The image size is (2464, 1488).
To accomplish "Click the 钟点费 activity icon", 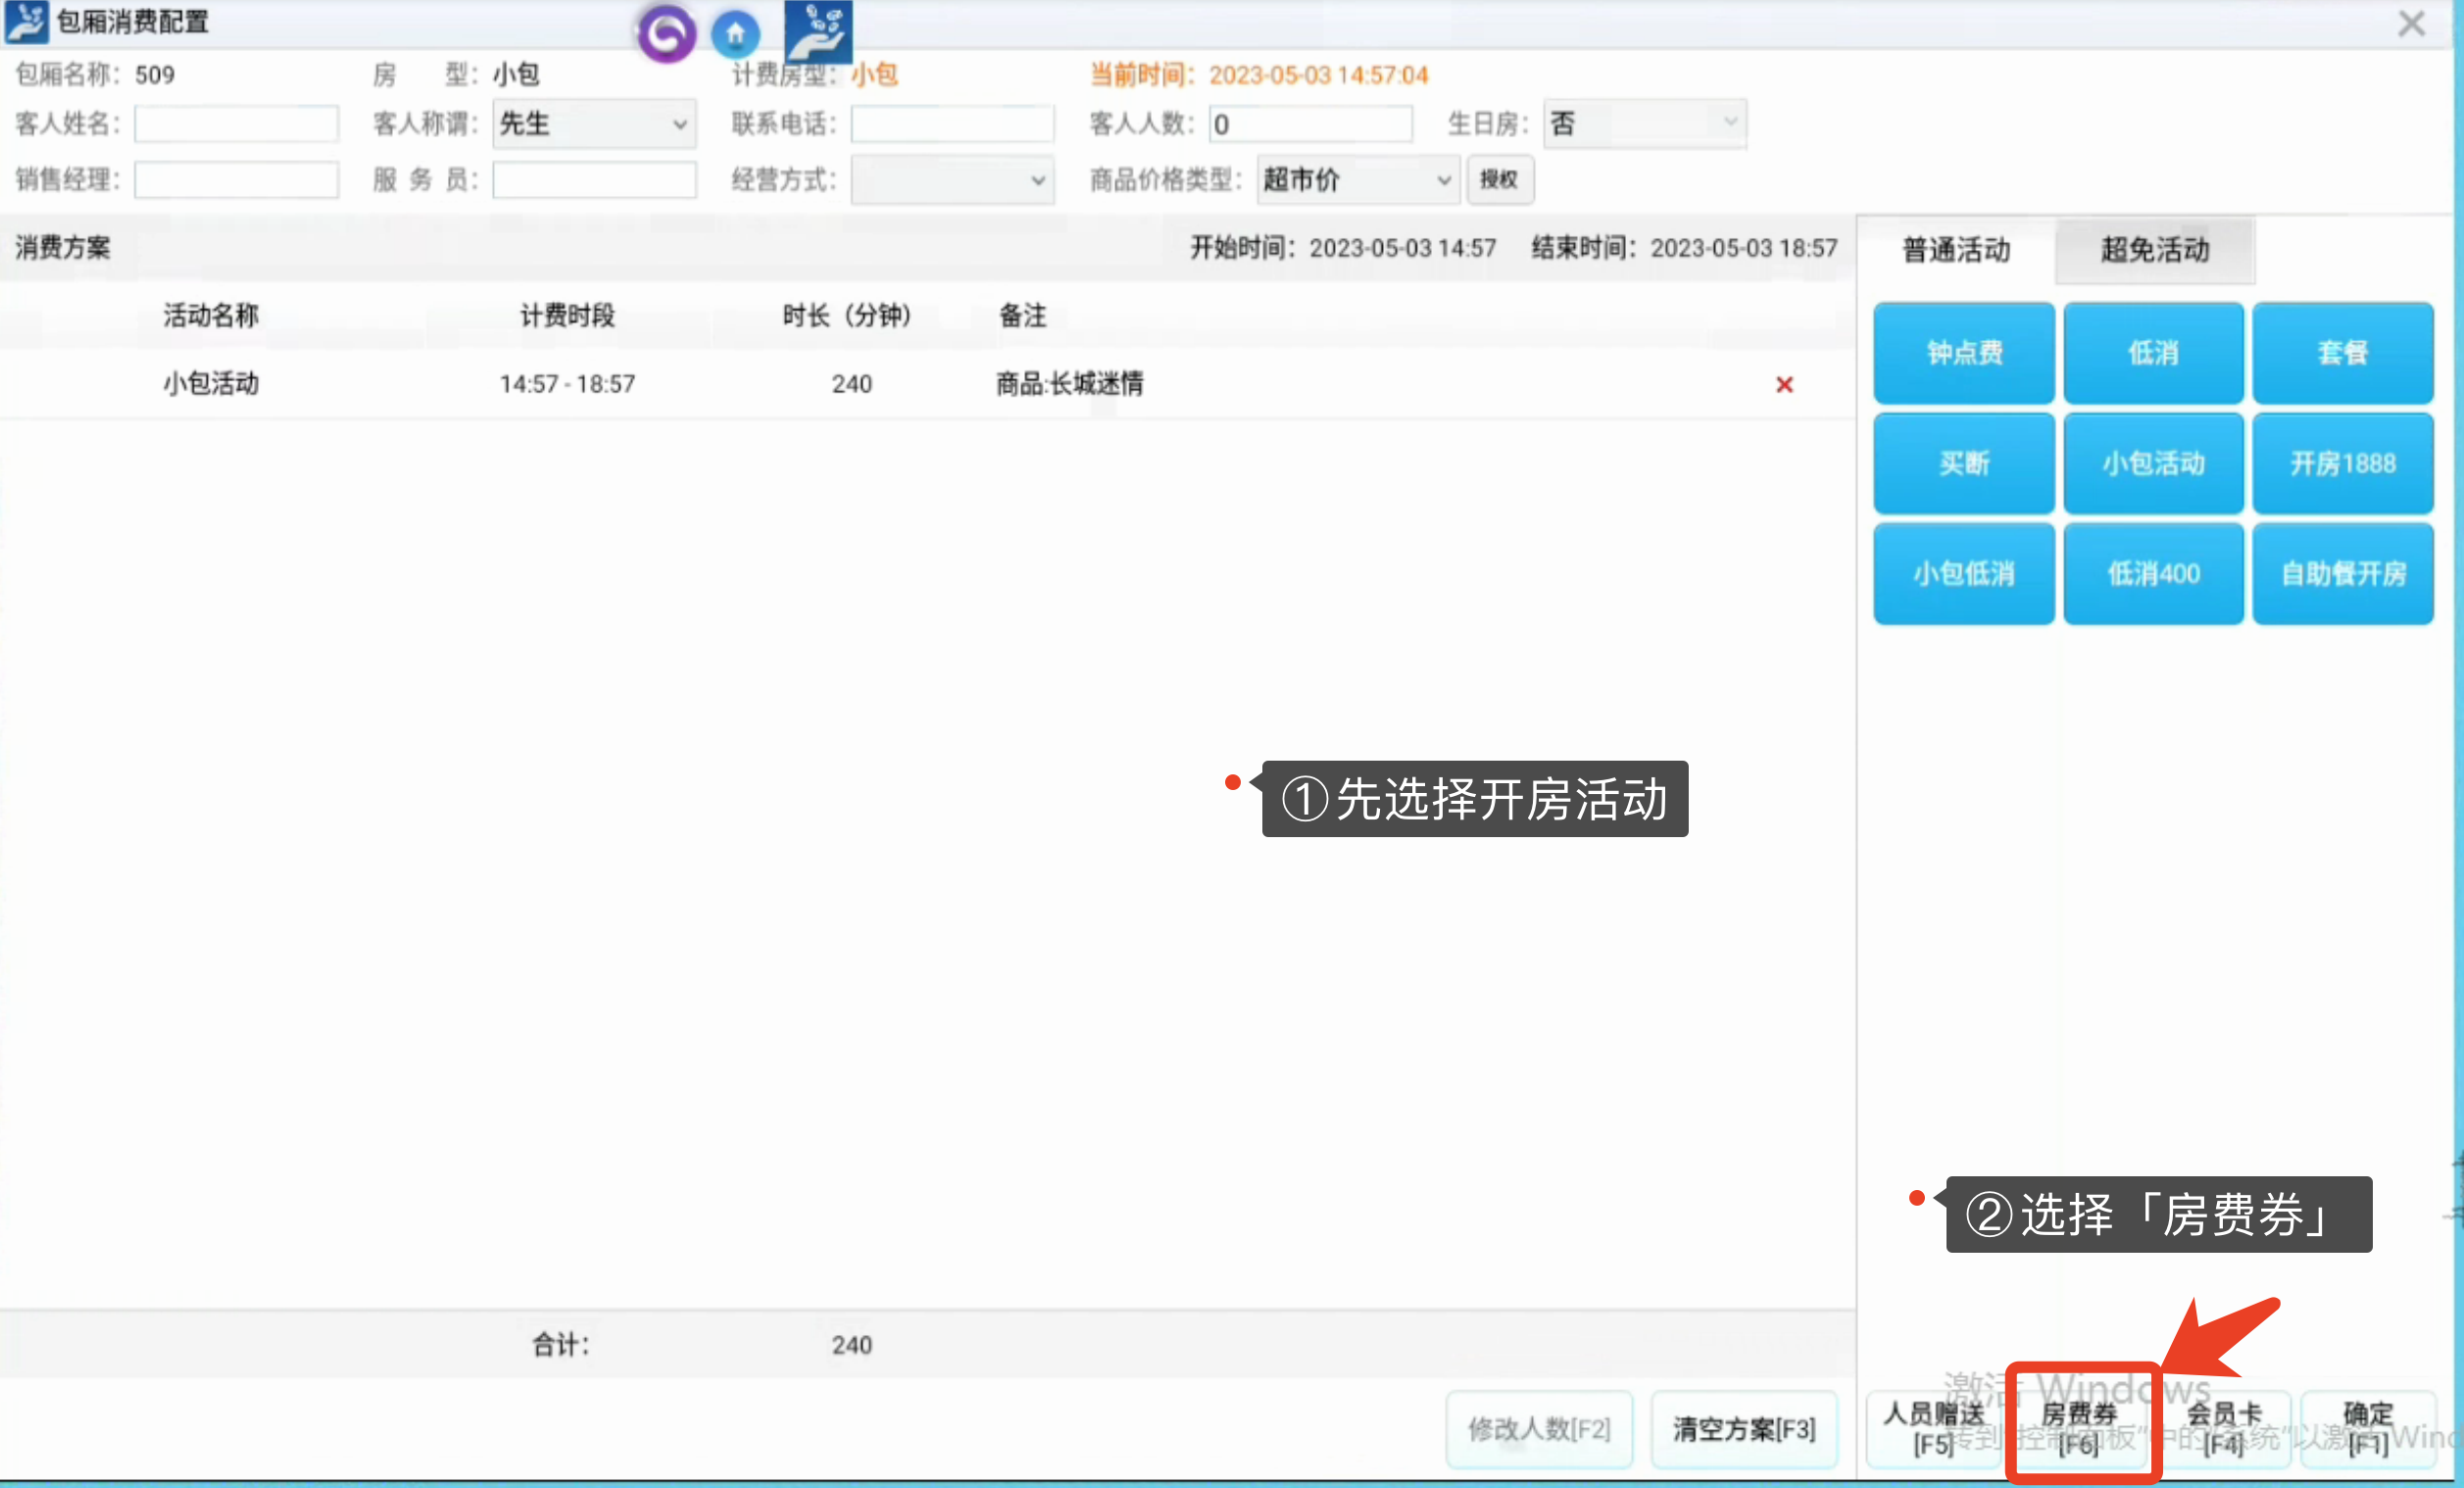I will (x=1964, y=352).
